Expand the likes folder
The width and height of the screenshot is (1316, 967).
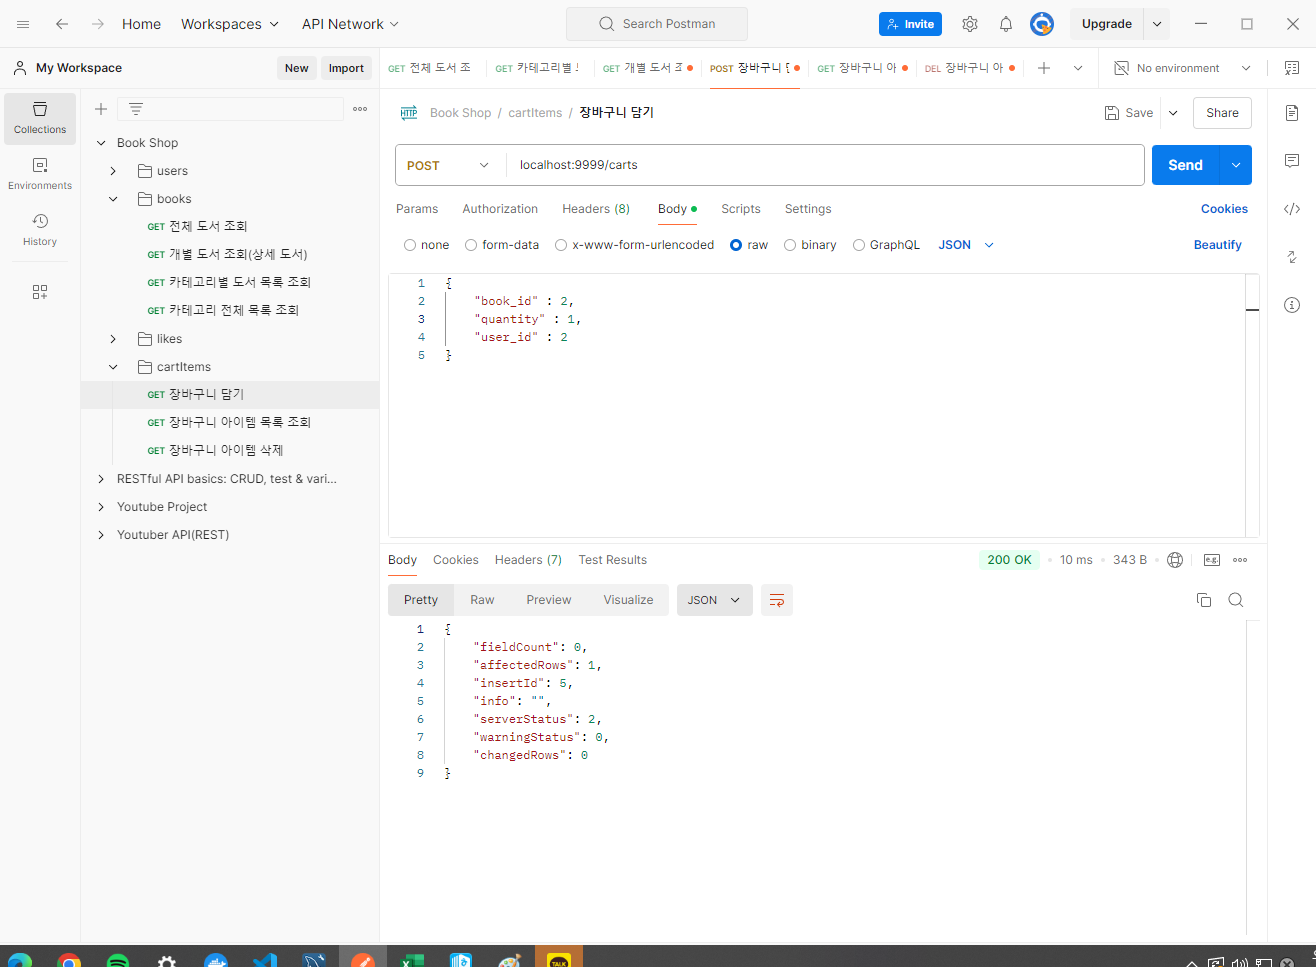113,339
